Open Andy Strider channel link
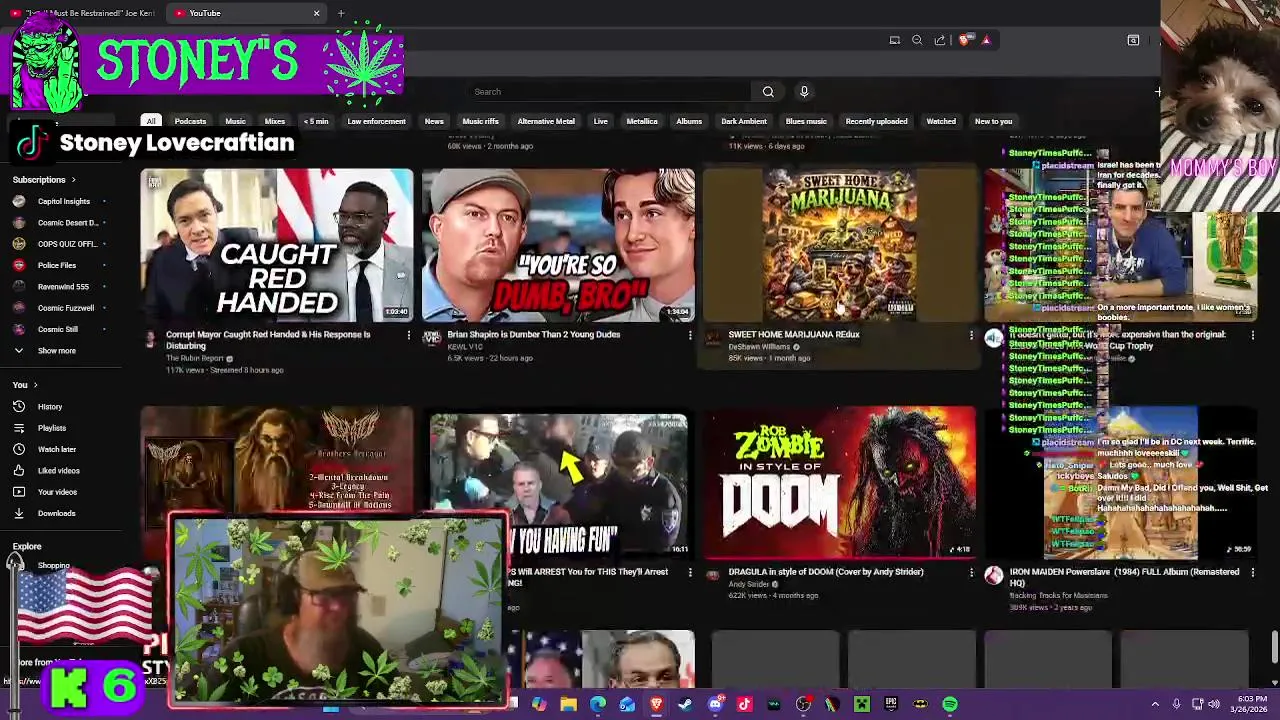The width and height of the screenshot is (1280, 720). point(749,584)
